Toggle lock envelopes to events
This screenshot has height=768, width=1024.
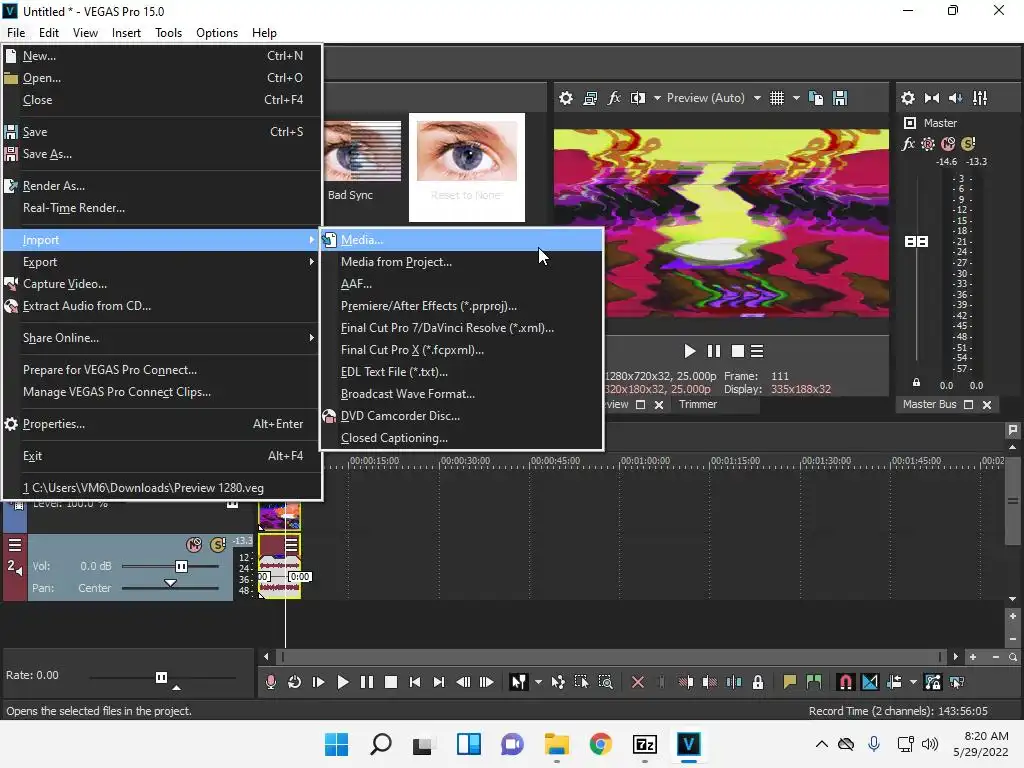(x=933, y=682)
